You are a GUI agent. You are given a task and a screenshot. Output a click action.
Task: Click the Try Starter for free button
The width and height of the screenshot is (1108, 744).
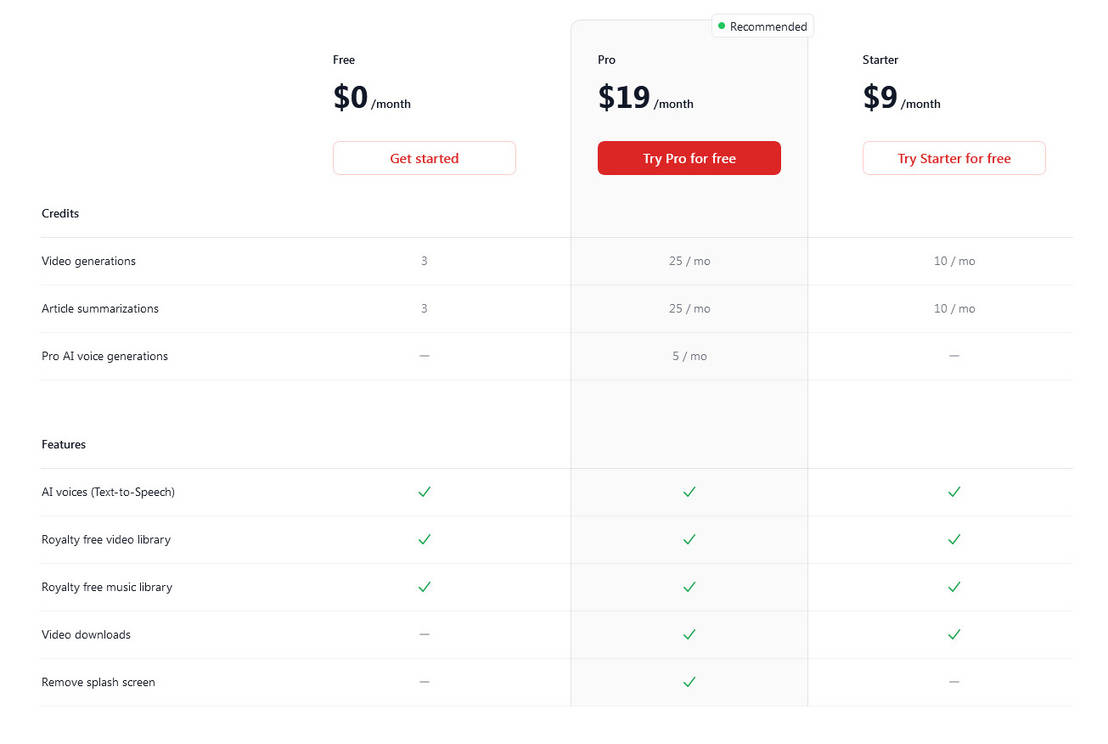(x=953, y=158)
